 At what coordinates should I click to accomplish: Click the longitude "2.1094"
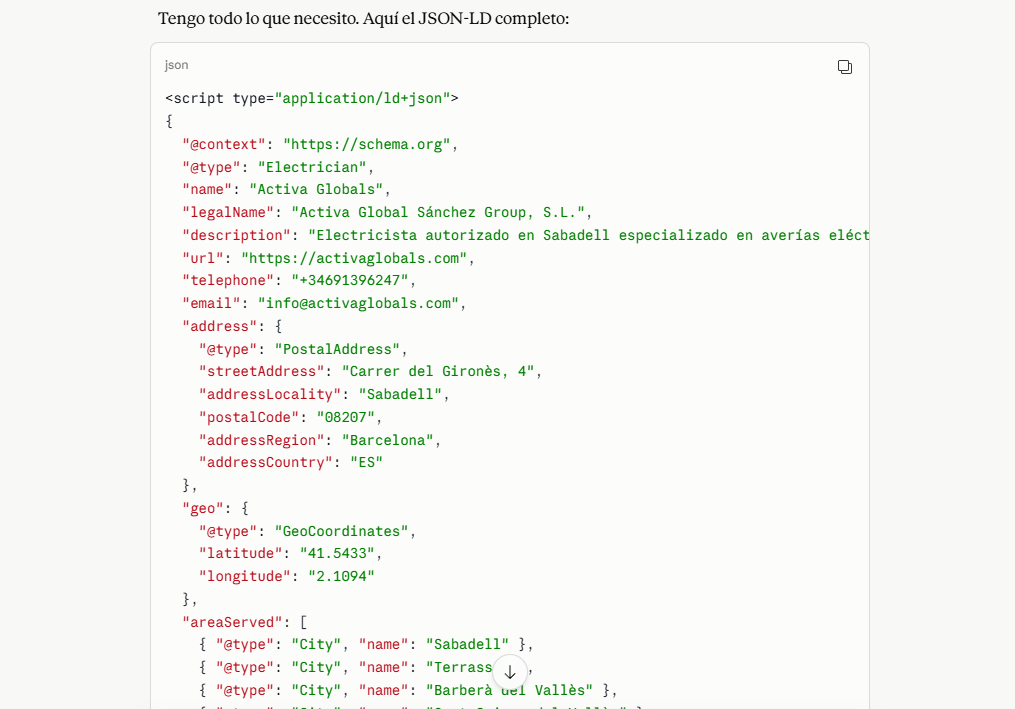pyautogui.click(x=342, y=576)
